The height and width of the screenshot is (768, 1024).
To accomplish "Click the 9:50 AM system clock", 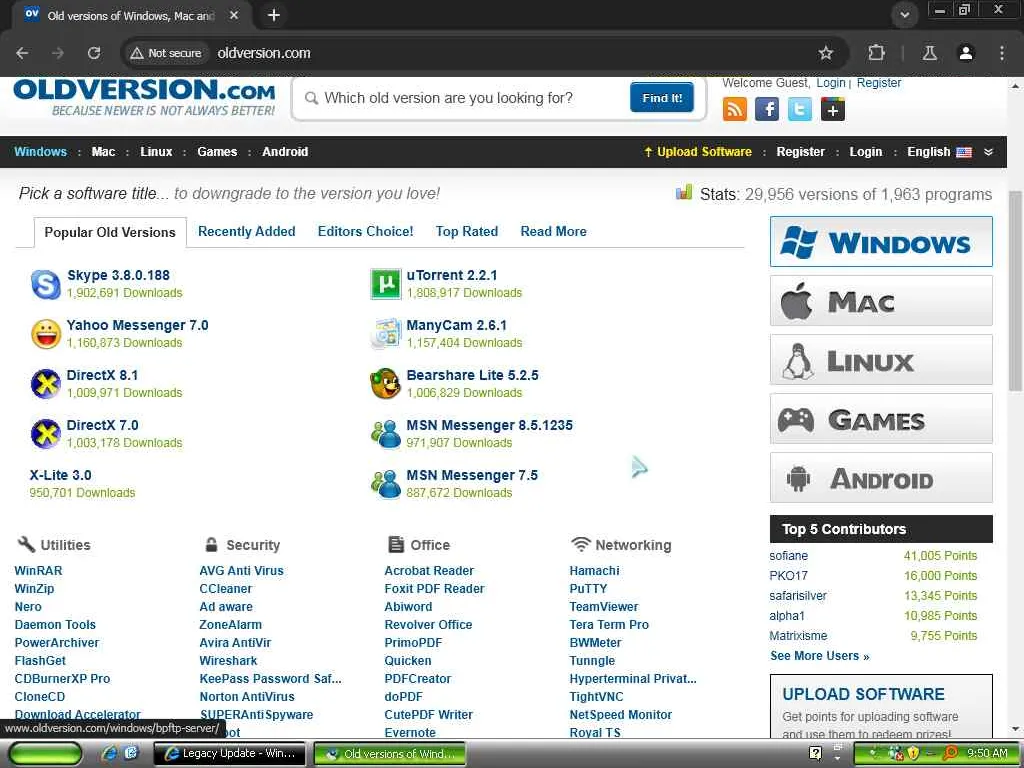I will pos(987,753).
